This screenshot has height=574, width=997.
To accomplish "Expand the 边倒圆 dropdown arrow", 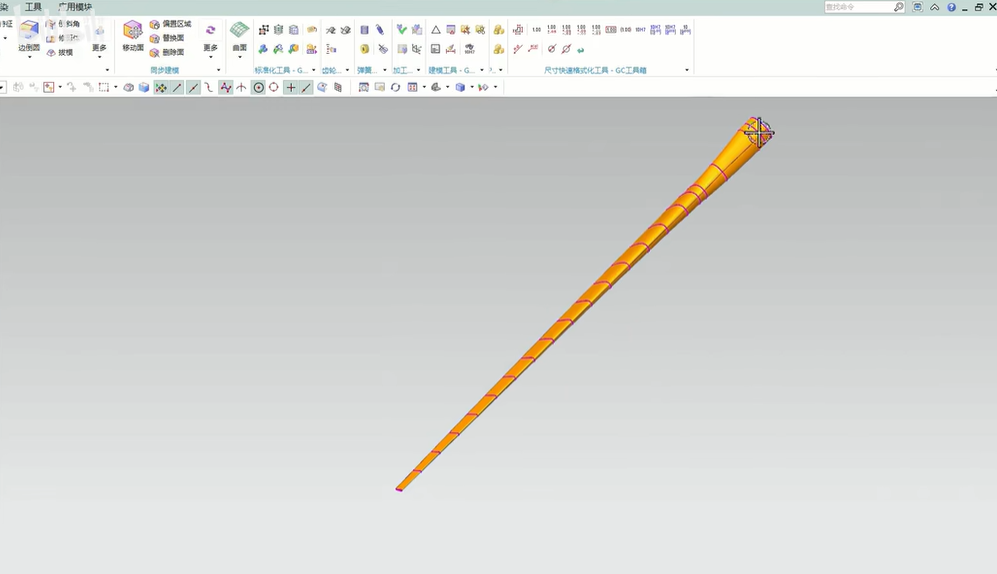I will point(29,57).
